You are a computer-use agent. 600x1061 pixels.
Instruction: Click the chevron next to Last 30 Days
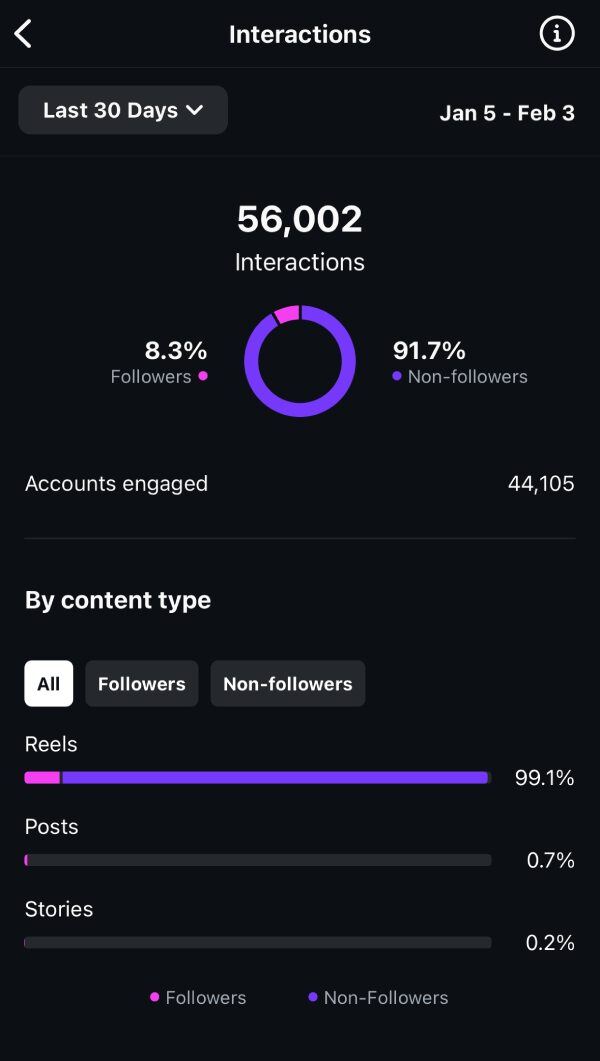pyautogui.click(x=193, y=110)
